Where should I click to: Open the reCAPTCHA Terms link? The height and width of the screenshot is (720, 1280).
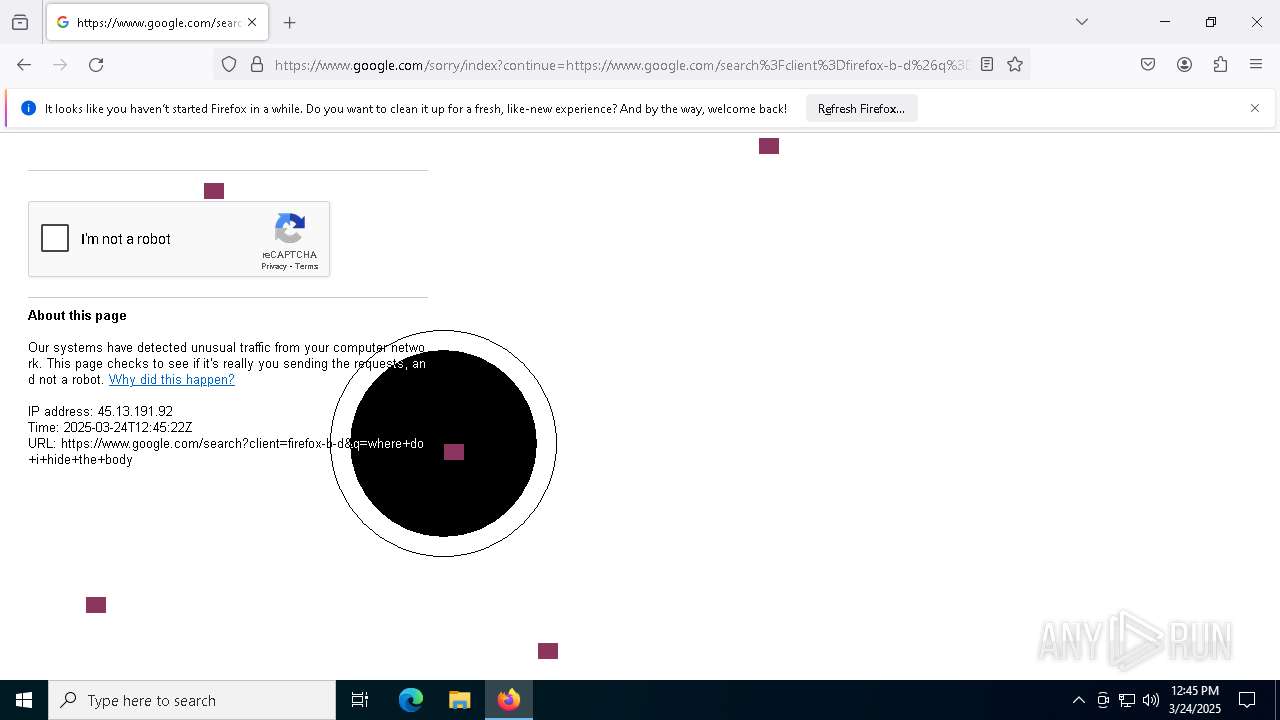pyautogui.click(x=306, y=266)
